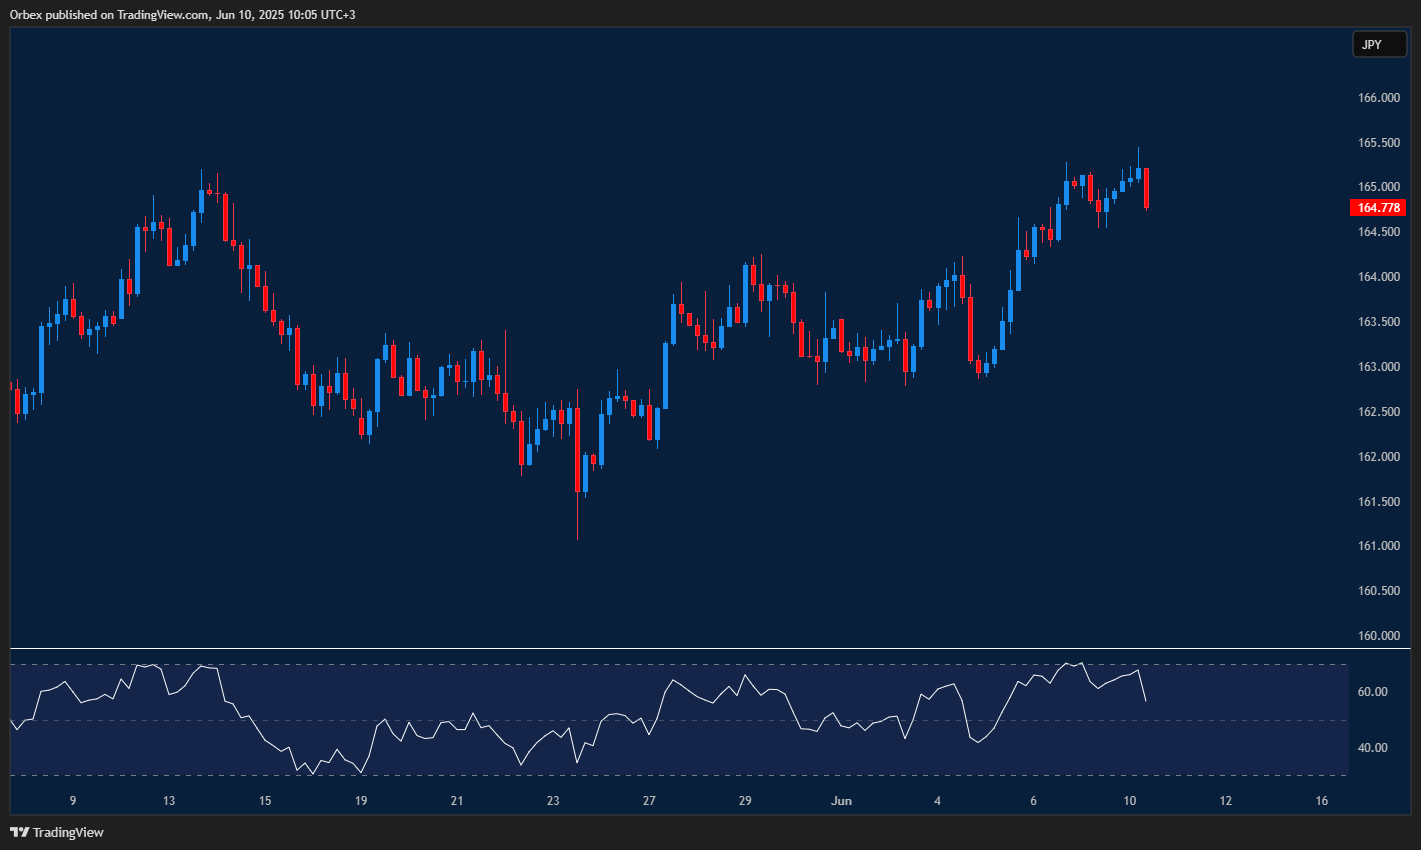Select the 160.000 price axis label
This screenshot has height=850, width=1421.
1377,636
